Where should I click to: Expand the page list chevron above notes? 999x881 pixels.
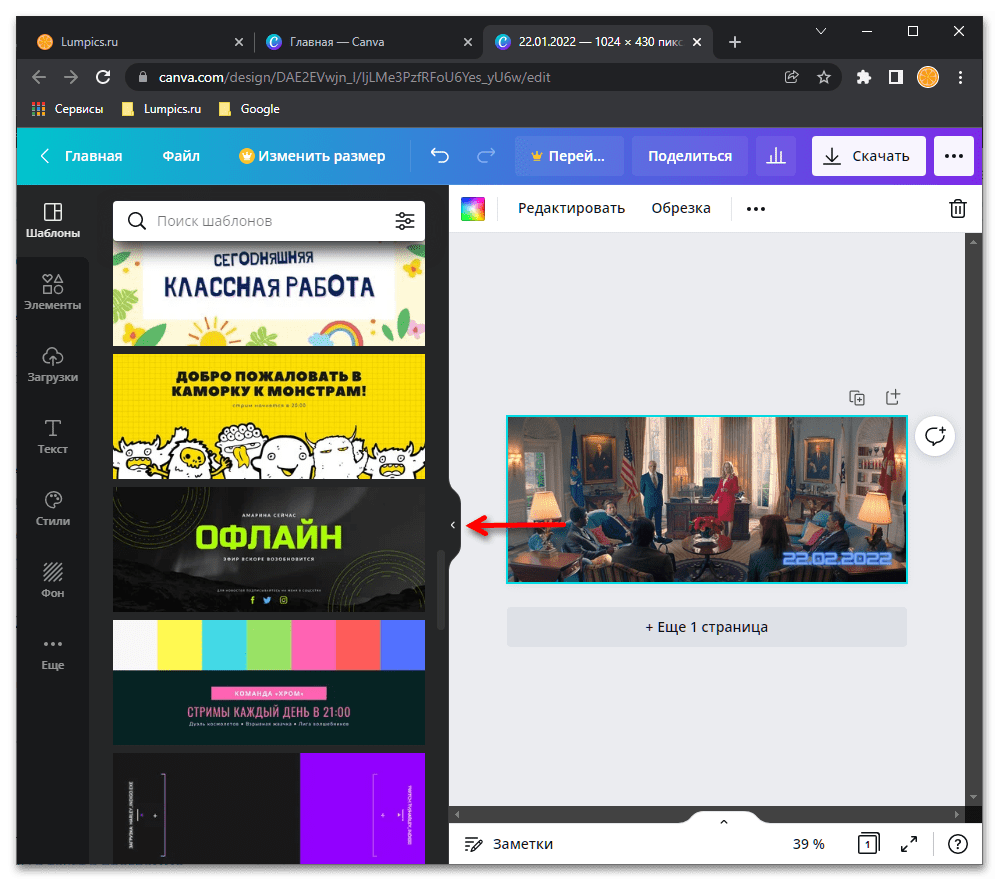tap(724, 822)
